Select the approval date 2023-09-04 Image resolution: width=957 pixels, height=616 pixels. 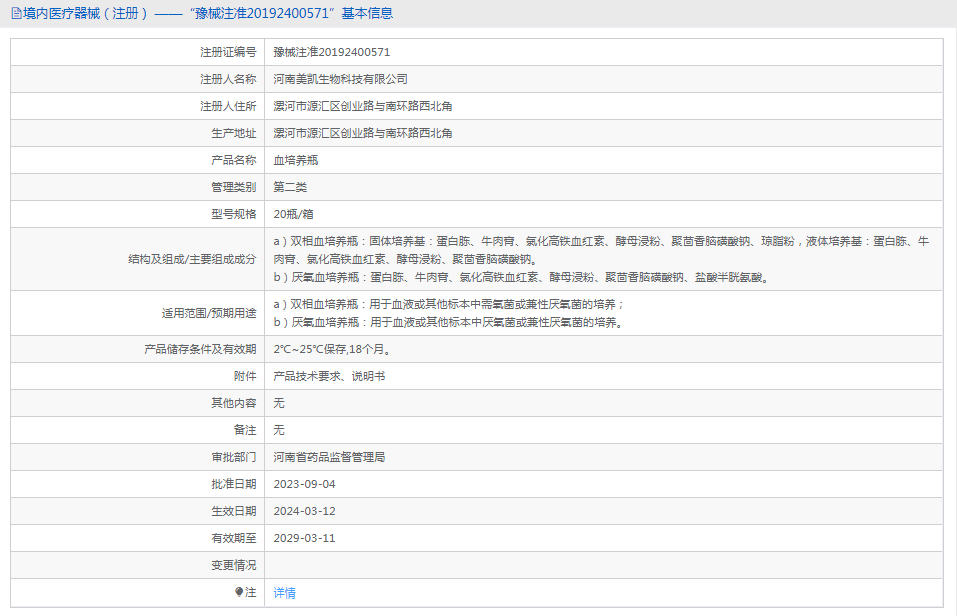304,484
